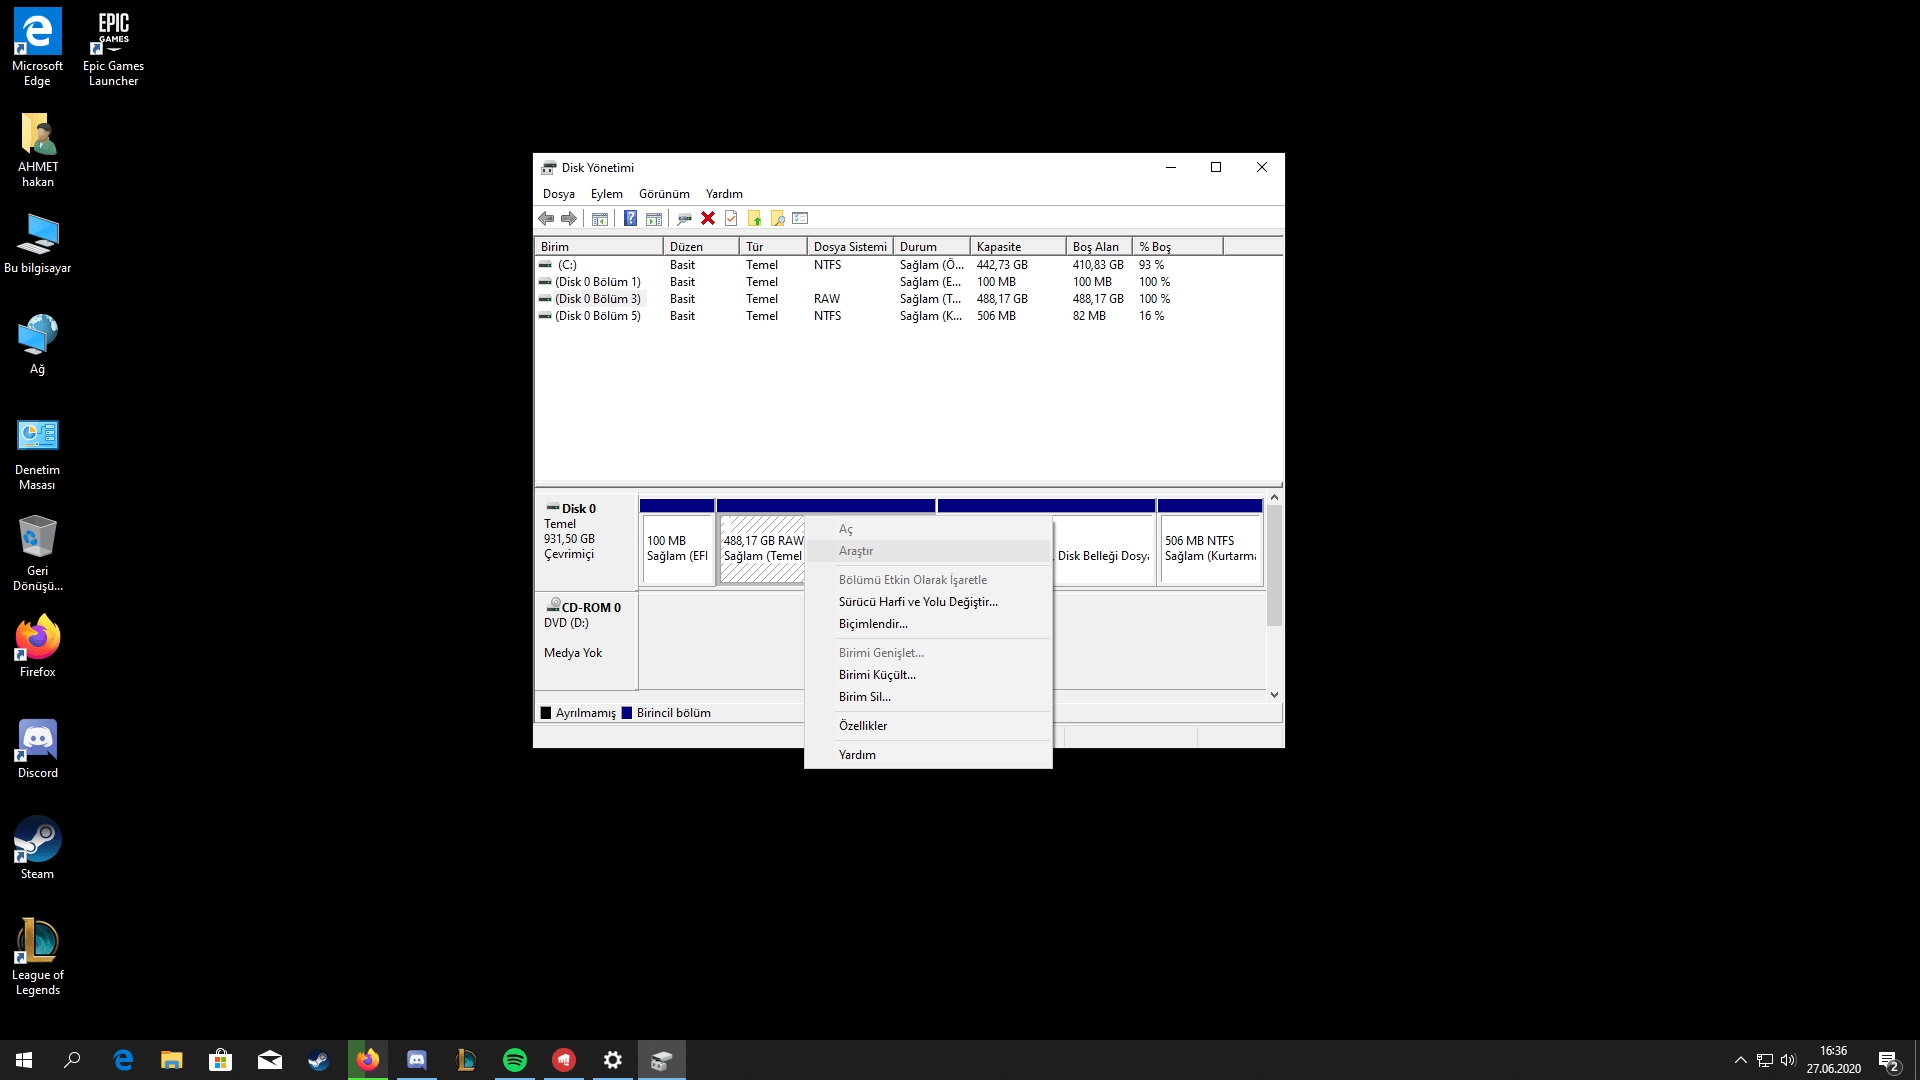Screen dimensions: 1920x1080
Task: Sort by the Kapasite column header
Action: point(1016,247)
